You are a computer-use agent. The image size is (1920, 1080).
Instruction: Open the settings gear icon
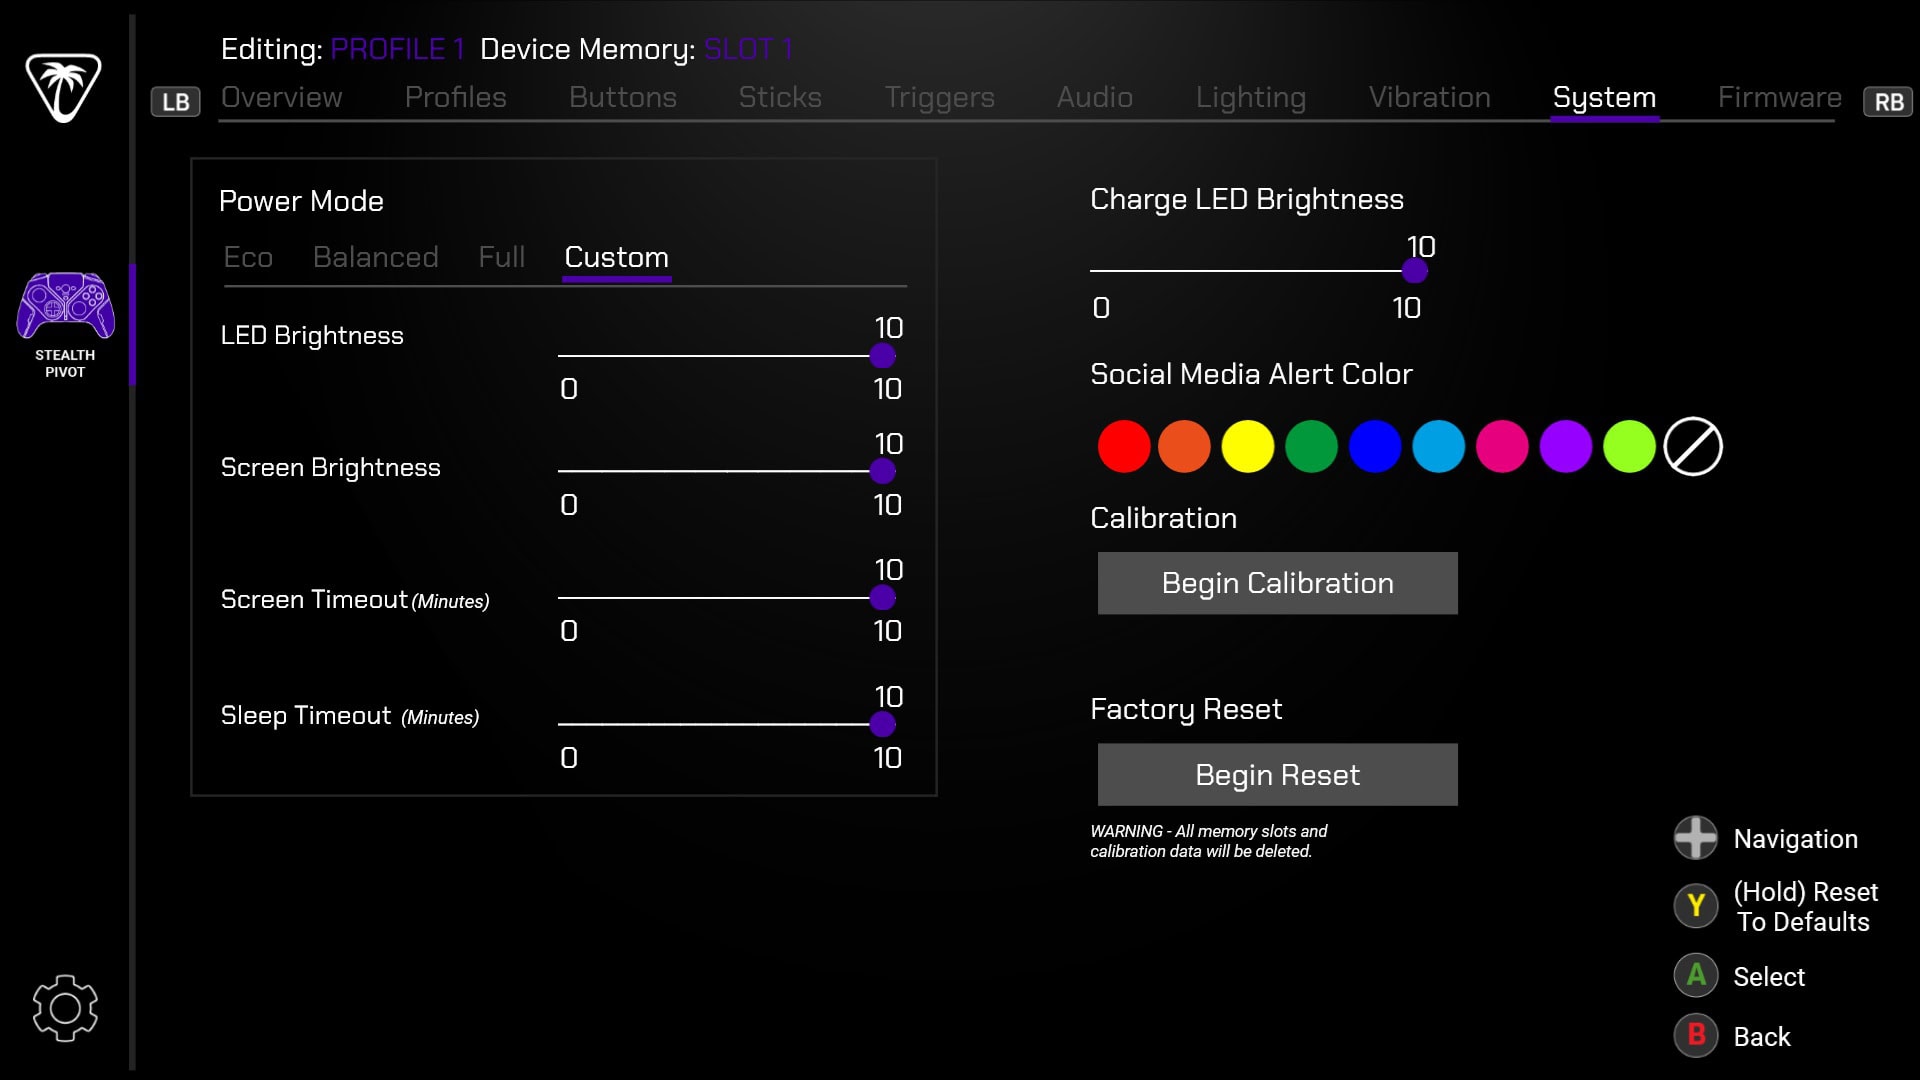[x=65, y=1008]
